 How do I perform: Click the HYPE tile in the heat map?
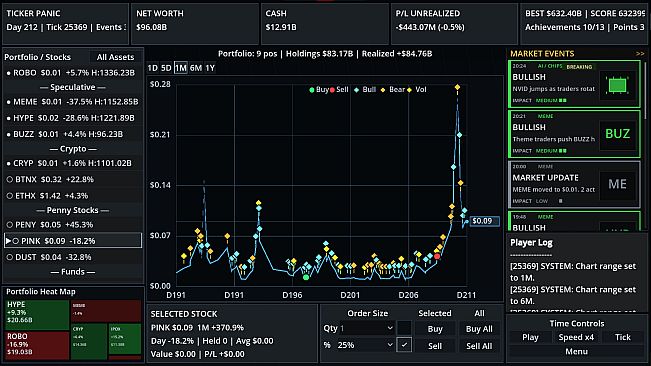coord(37,315)
